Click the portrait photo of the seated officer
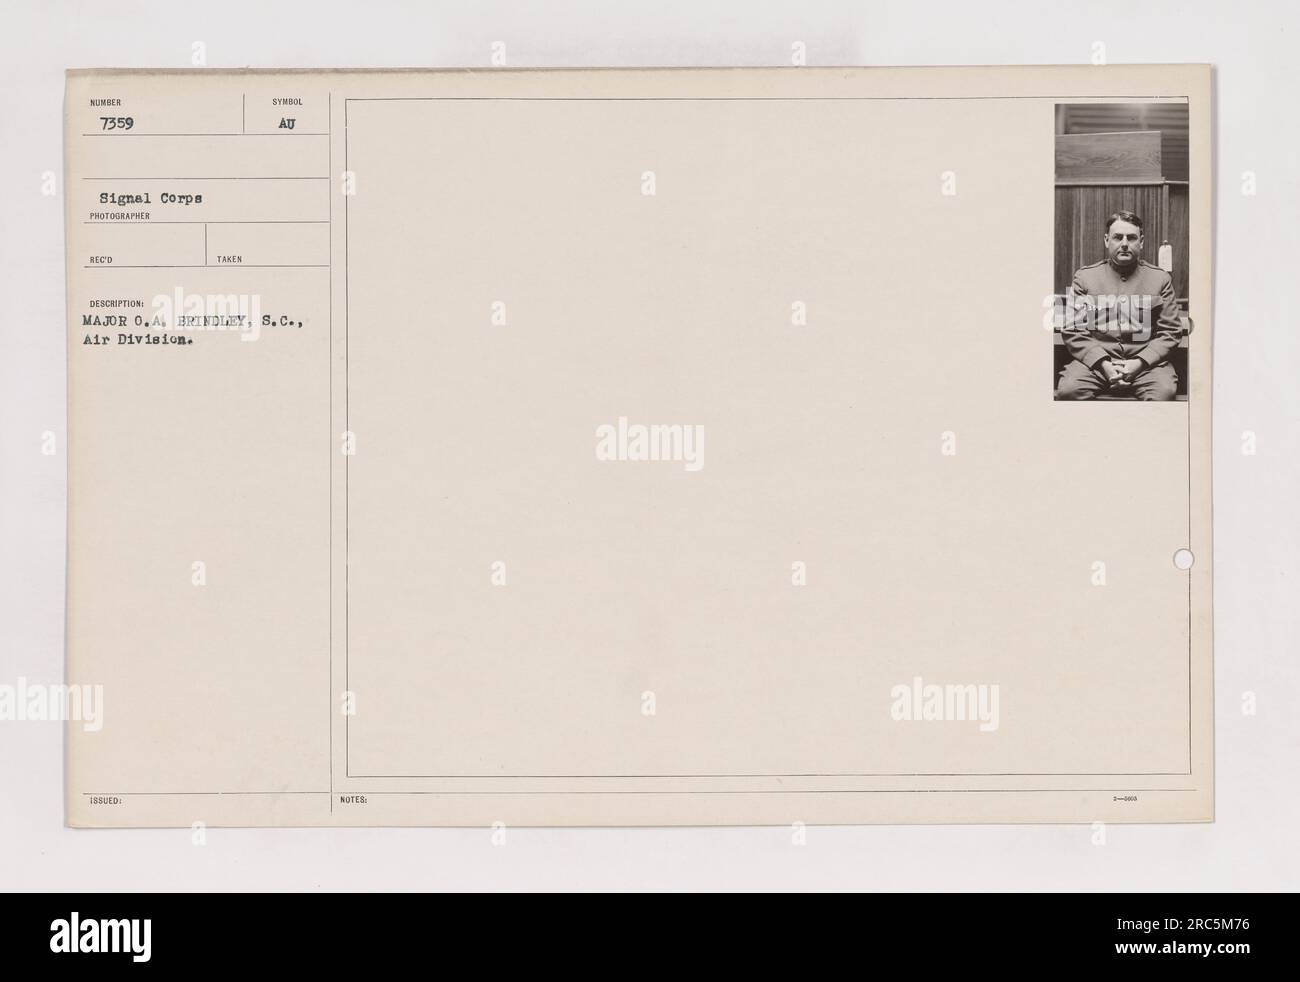 (1121, 253)
